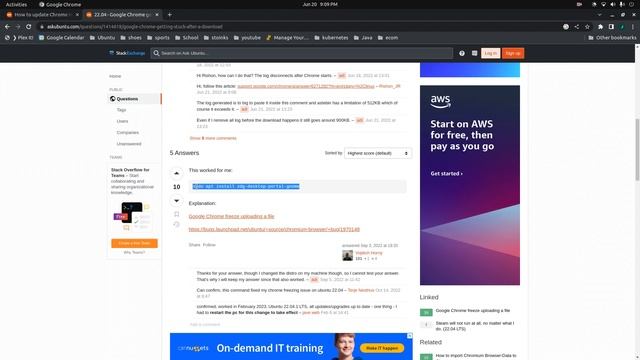Open the School bookmarks folder

click(x=187, y=38)
